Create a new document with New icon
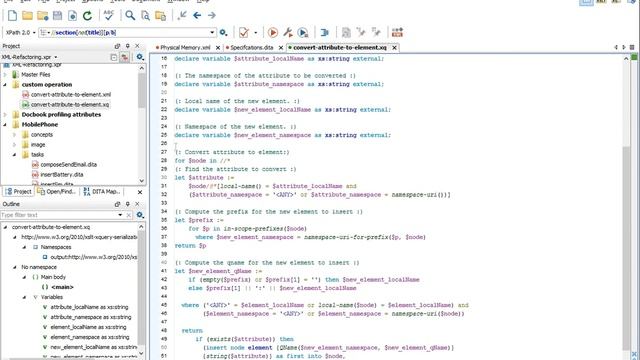Screen dimensions: 640x360 click(12, 16)
